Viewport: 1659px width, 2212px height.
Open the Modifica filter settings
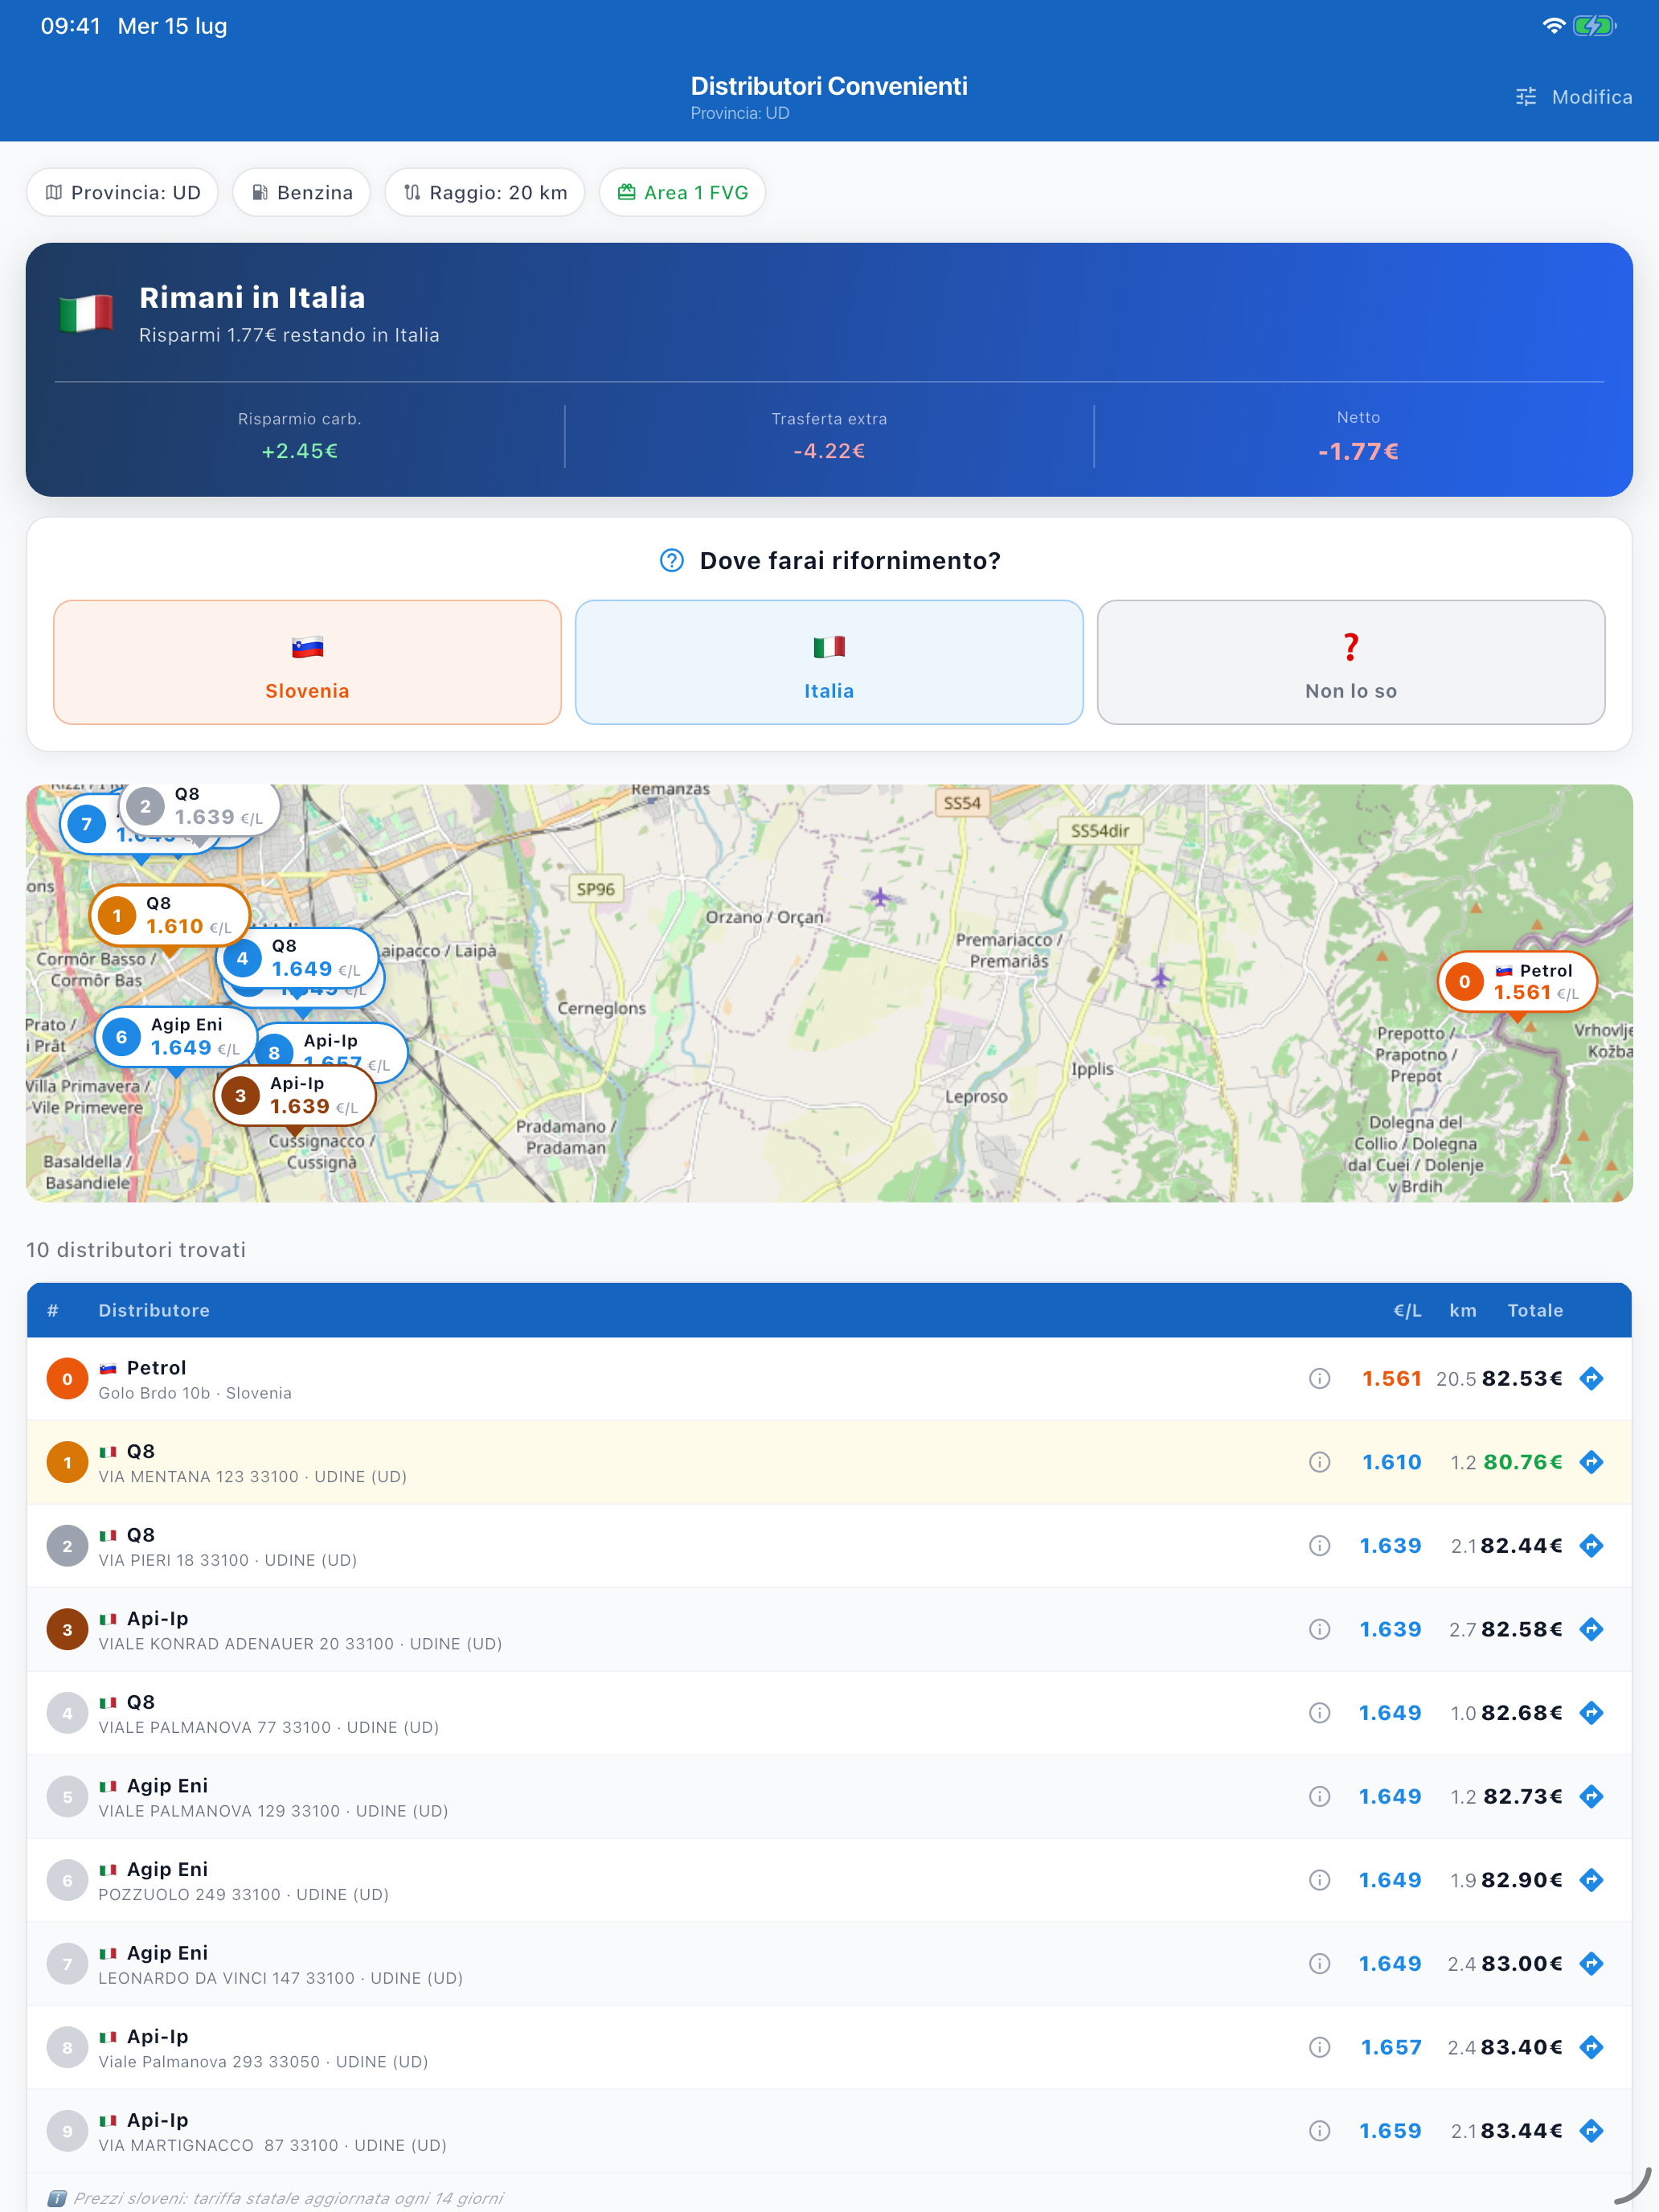[x=1573, y=97]
